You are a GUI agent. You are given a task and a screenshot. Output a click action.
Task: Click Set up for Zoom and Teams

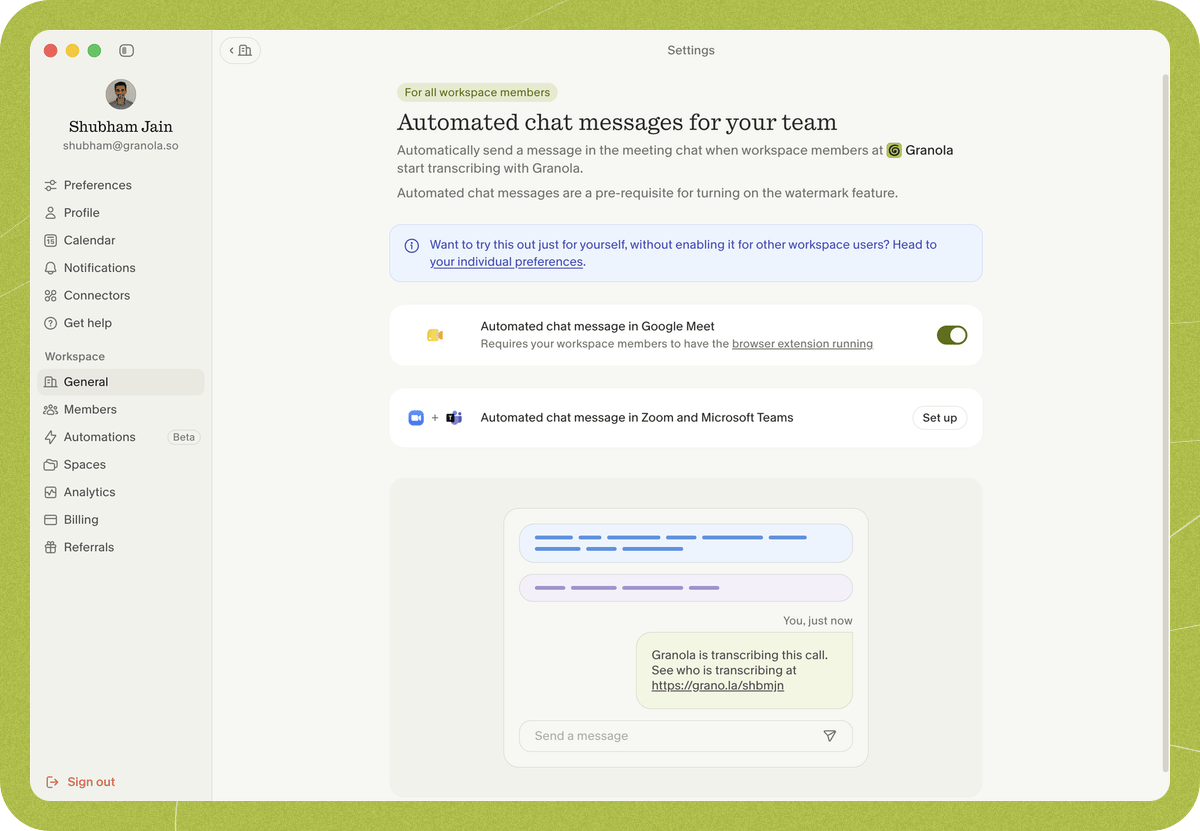(940, 418)
